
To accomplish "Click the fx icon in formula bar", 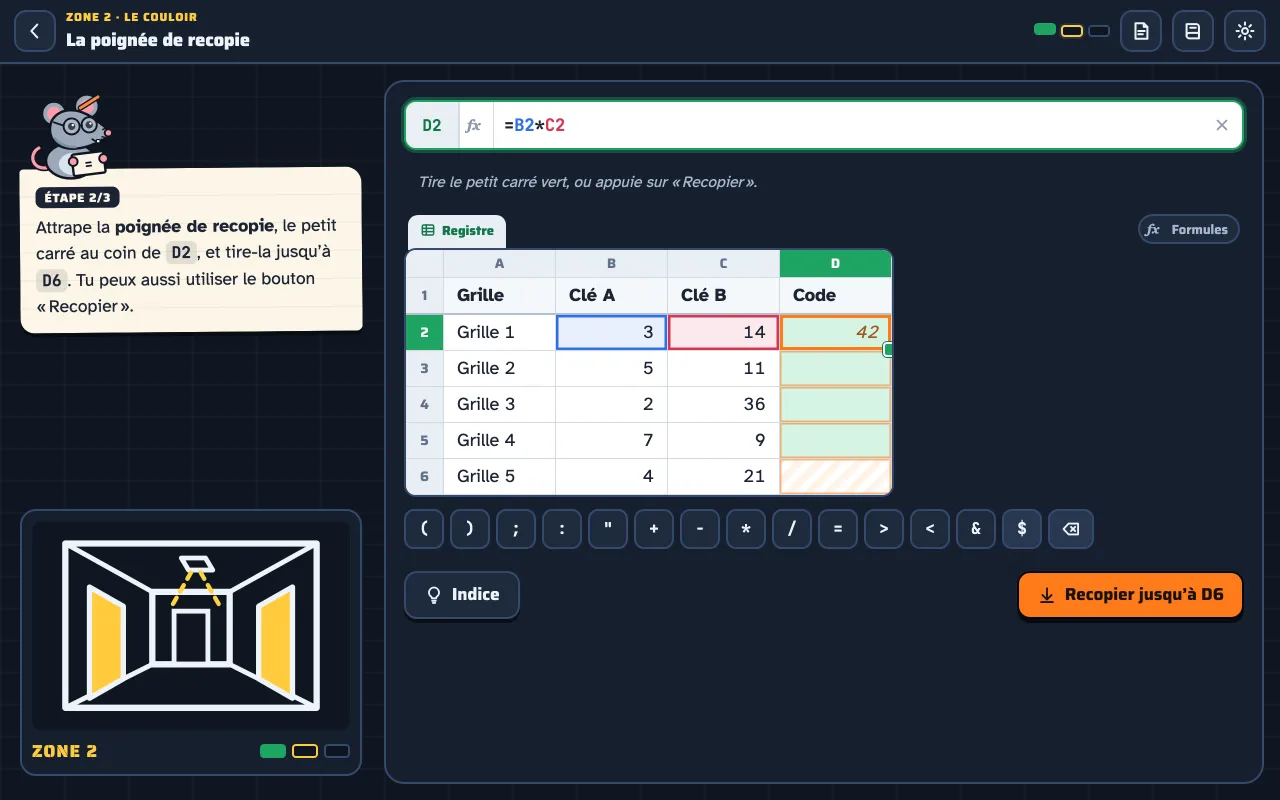I will (474, 125).
